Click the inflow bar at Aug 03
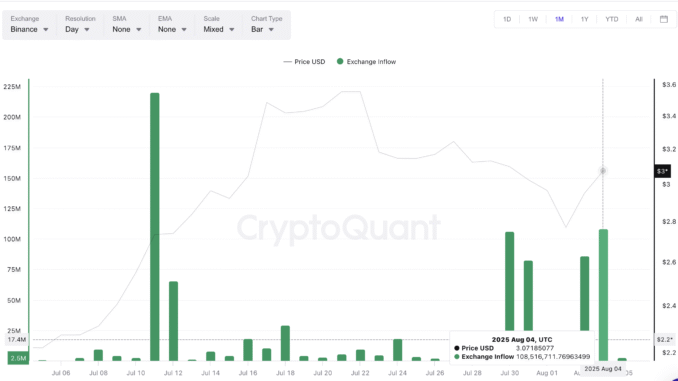The width and height of the screenshot is (678, 381). tap(584, 294)
